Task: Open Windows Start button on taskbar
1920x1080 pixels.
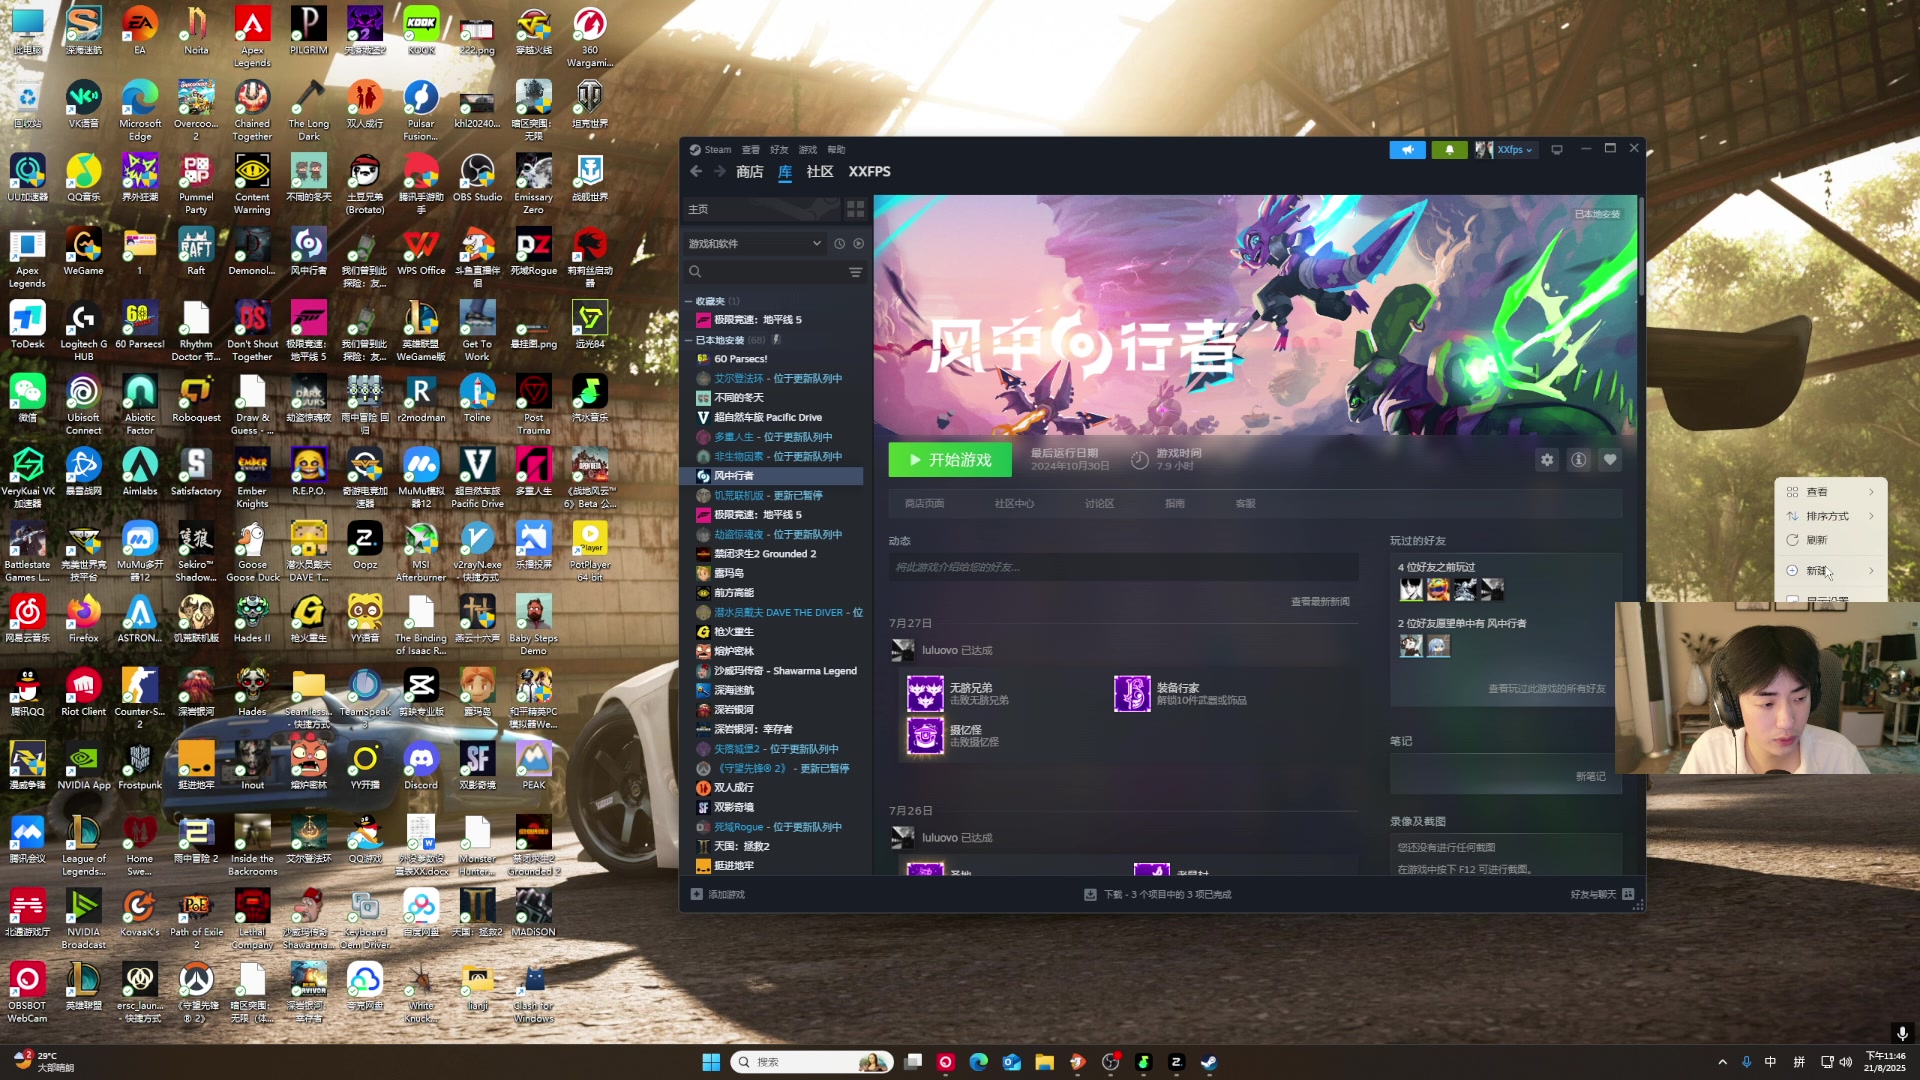Action: point(711,1062)
